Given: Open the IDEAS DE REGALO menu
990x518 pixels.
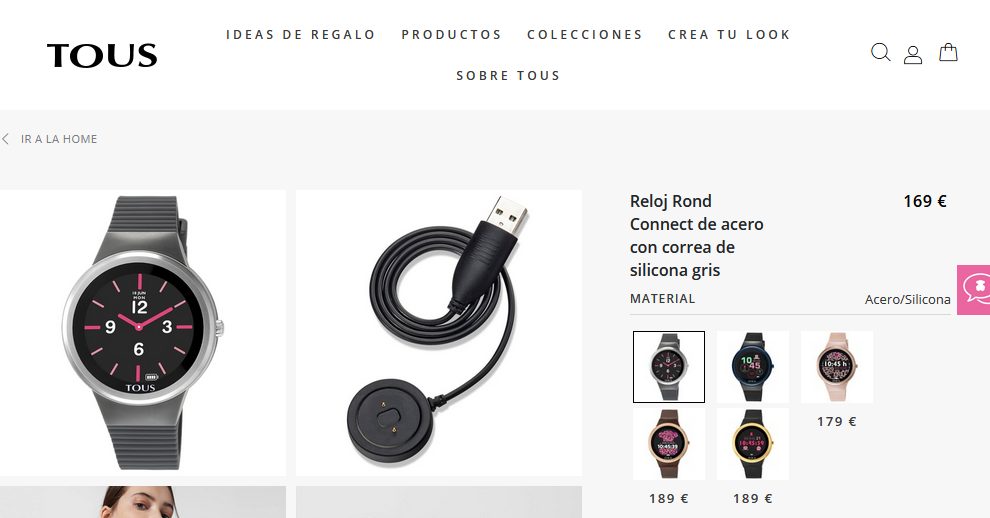Looking at the screenshot, I should click(x=301, y=35).
